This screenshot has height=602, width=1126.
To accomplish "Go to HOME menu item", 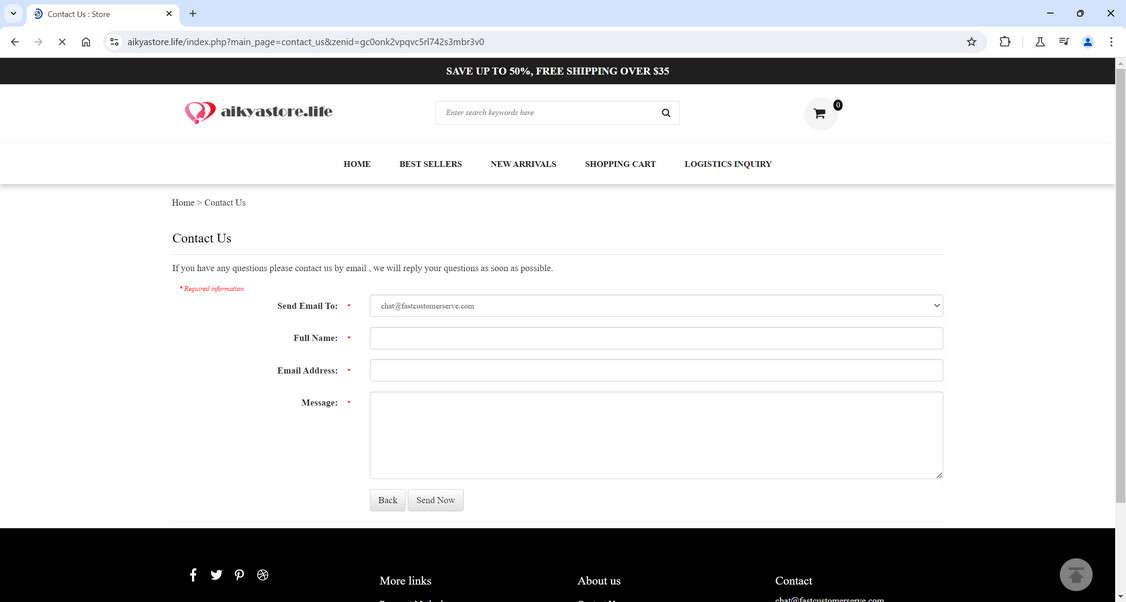I will [x=357, y=164].
